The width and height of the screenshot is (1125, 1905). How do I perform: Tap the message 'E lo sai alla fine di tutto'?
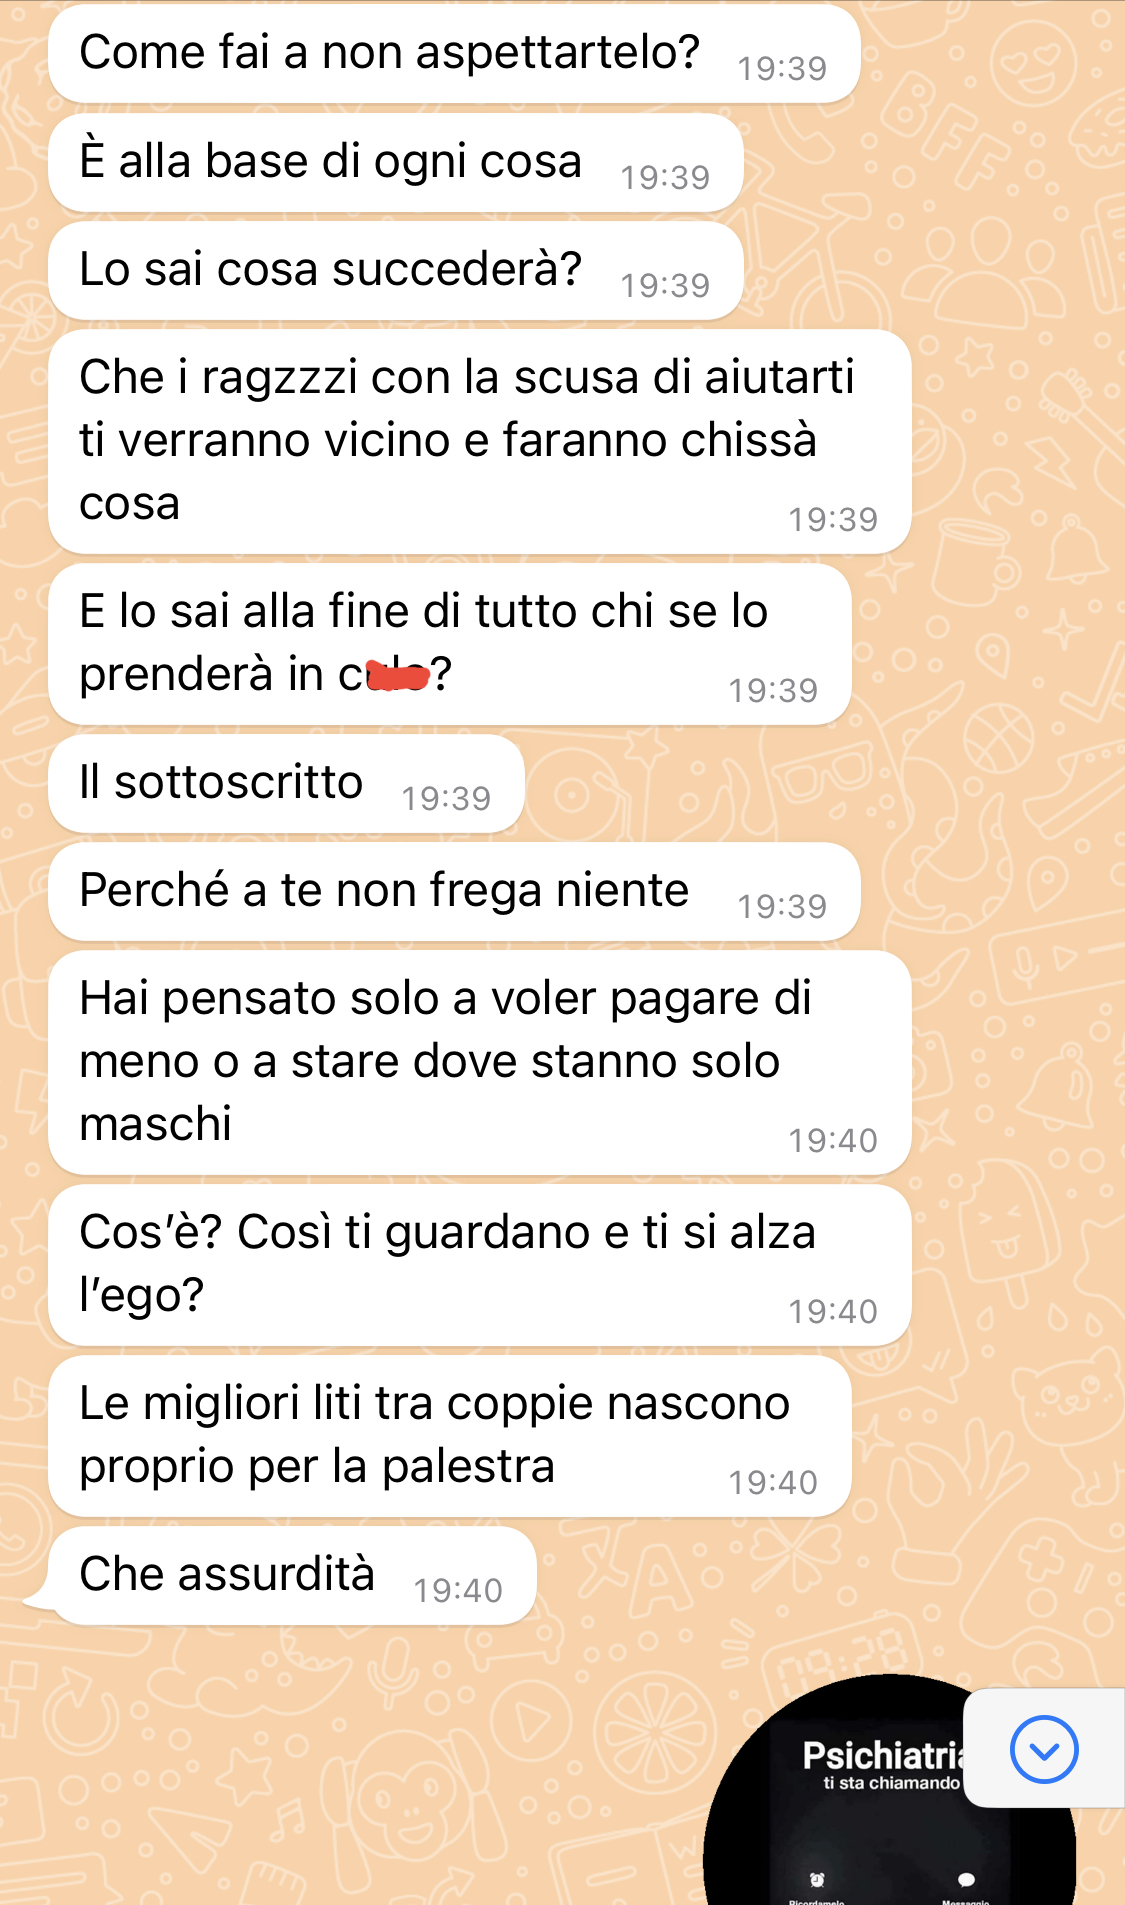(449, 644)
